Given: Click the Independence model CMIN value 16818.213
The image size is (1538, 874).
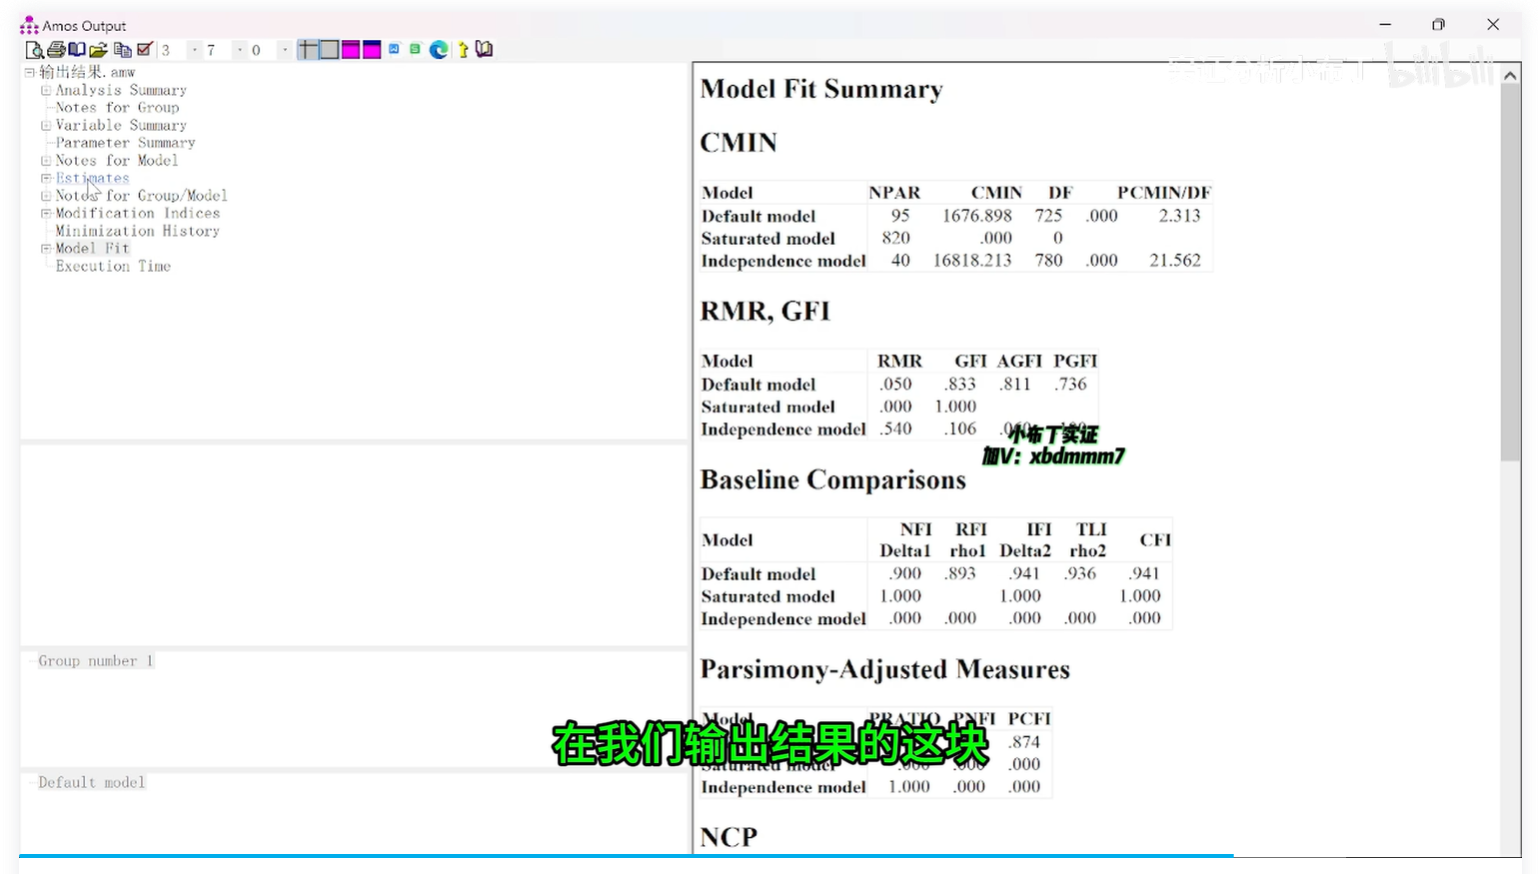Looking at the screenshot, I should click(x=972, y=260).
